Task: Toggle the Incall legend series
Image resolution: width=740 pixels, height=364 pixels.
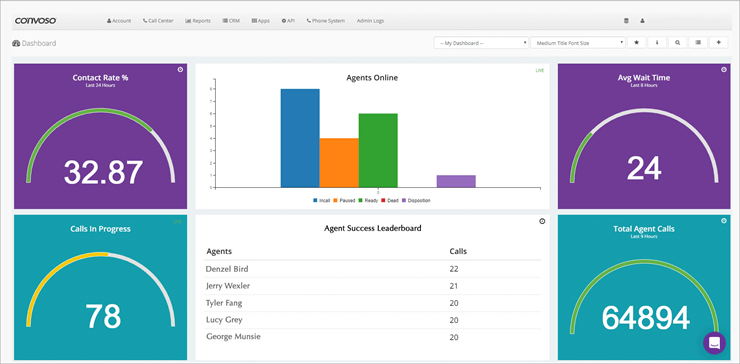Action: click(321, 201)
